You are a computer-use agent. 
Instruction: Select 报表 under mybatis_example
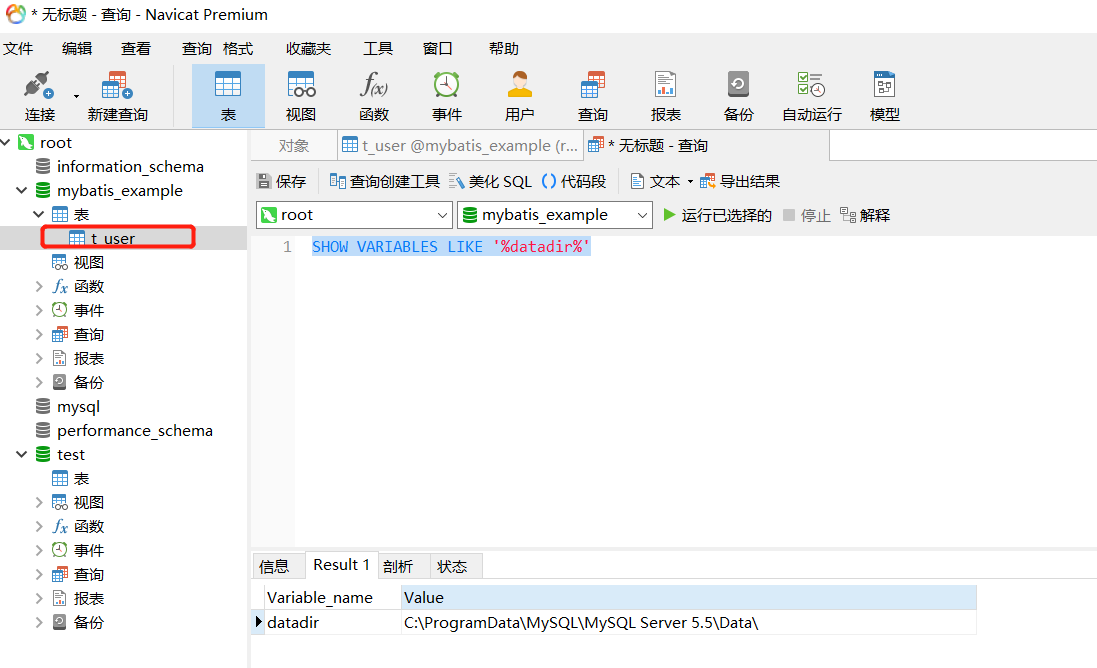click(88, 358)
